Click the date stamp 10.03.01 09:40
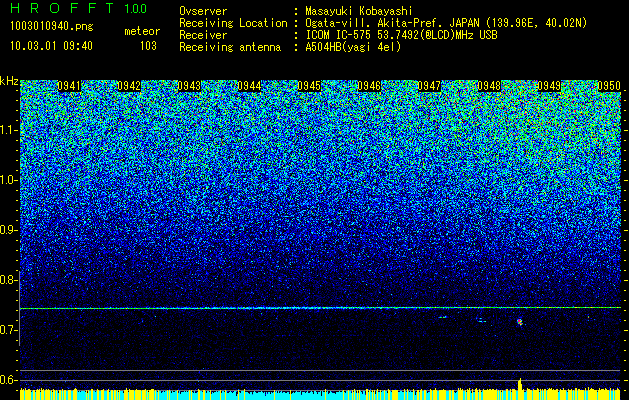Screen dimensions: 629x400 click(x=51, y=46)
